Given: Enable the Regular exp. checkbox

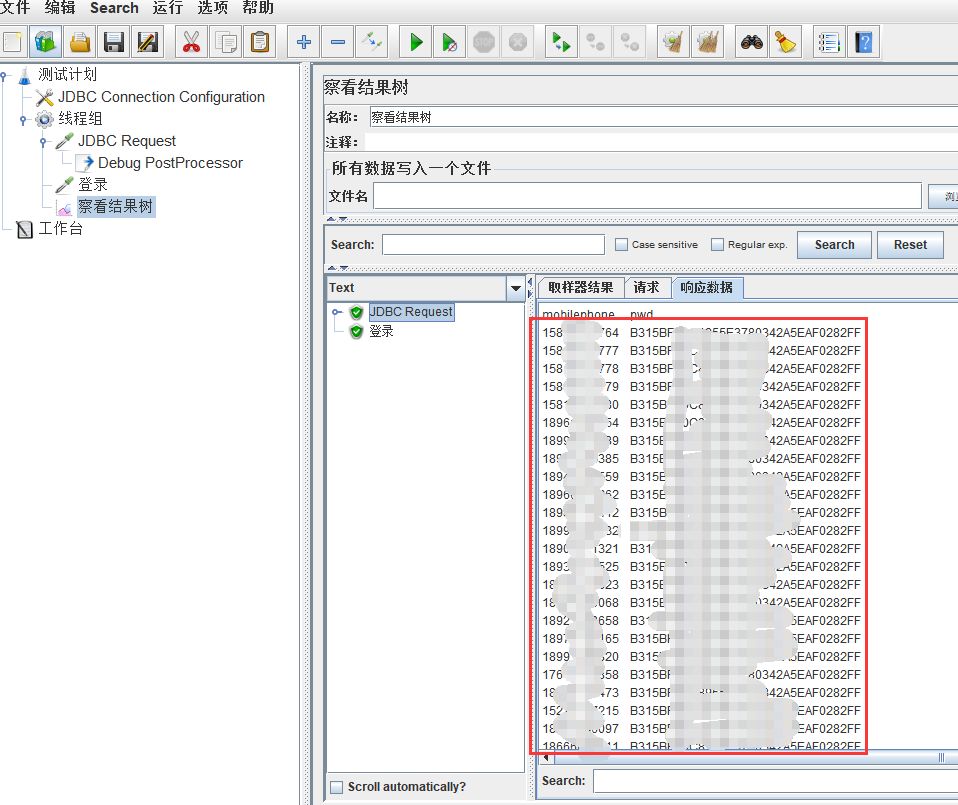Looking at the screenshot, I should click(x=717, y=244).
